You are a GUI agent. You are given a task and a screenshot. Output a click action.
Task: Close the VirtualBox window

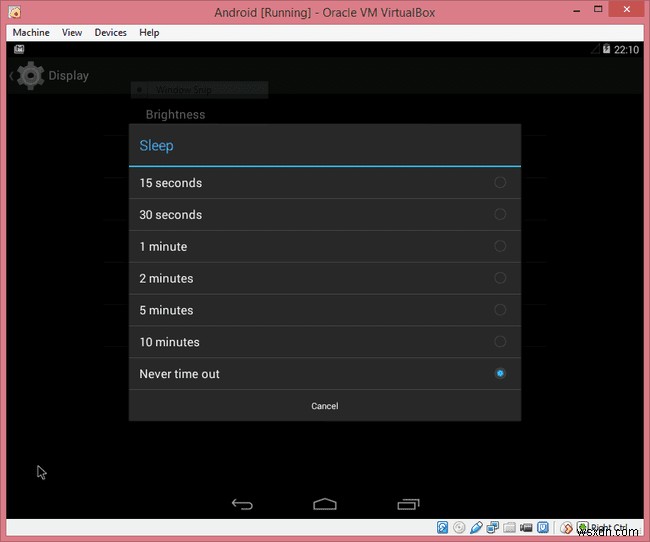626,9
